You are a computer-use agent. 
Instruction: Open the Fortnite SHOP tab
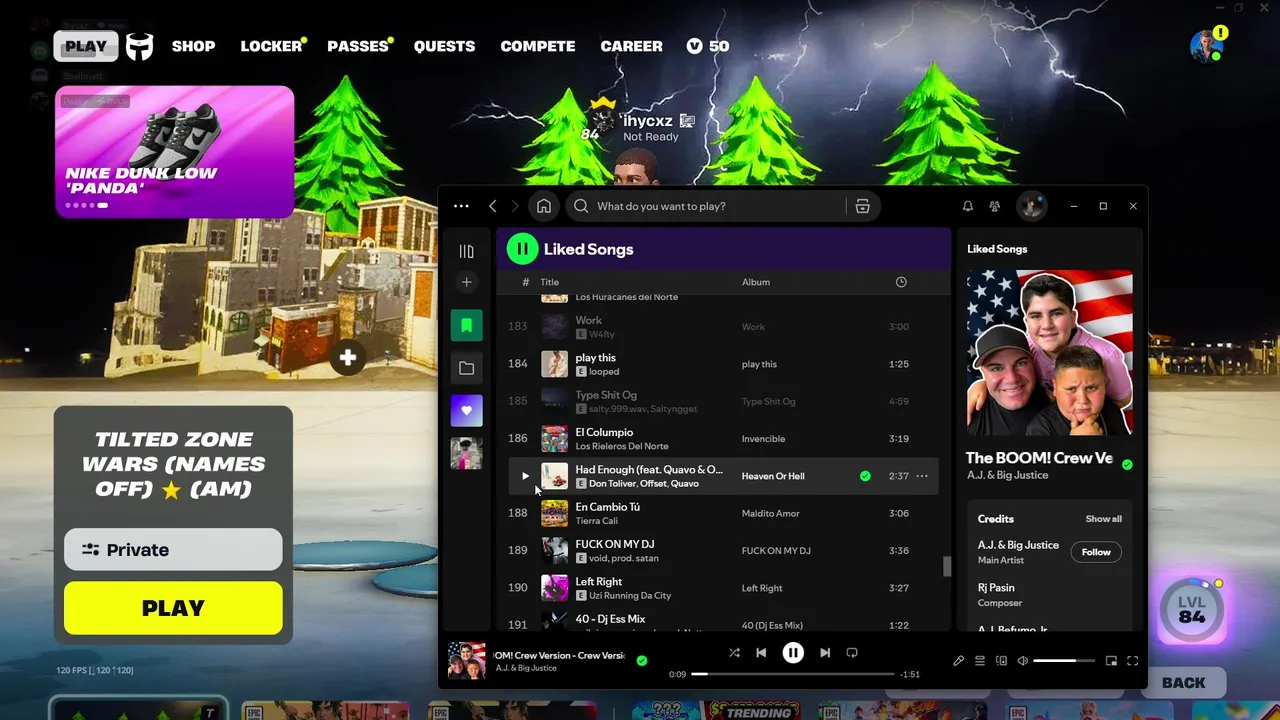pyautogui.click(x=193, y=46)
